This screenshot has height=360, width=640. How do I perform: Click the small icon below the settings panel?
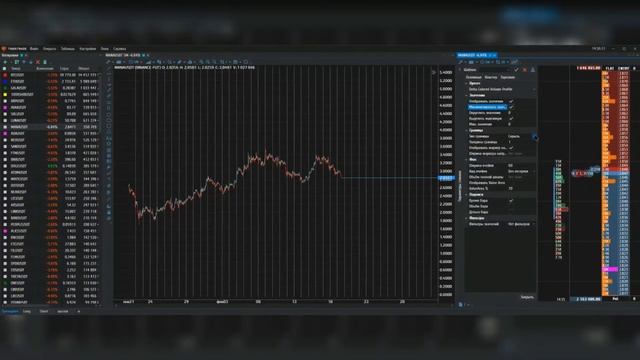click(461, 304)
